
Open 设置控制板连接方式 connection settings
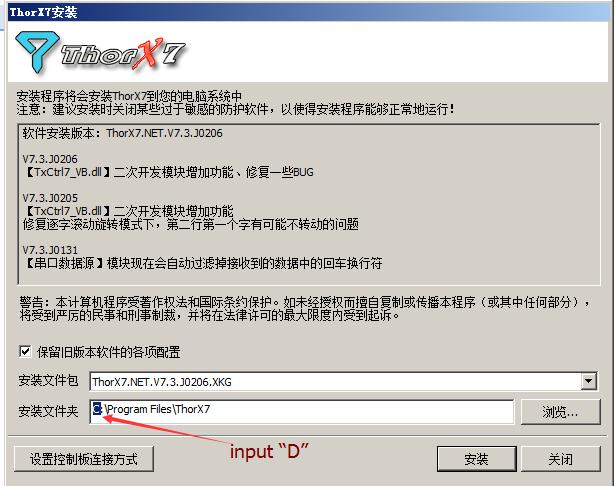[x=84, y=459]
